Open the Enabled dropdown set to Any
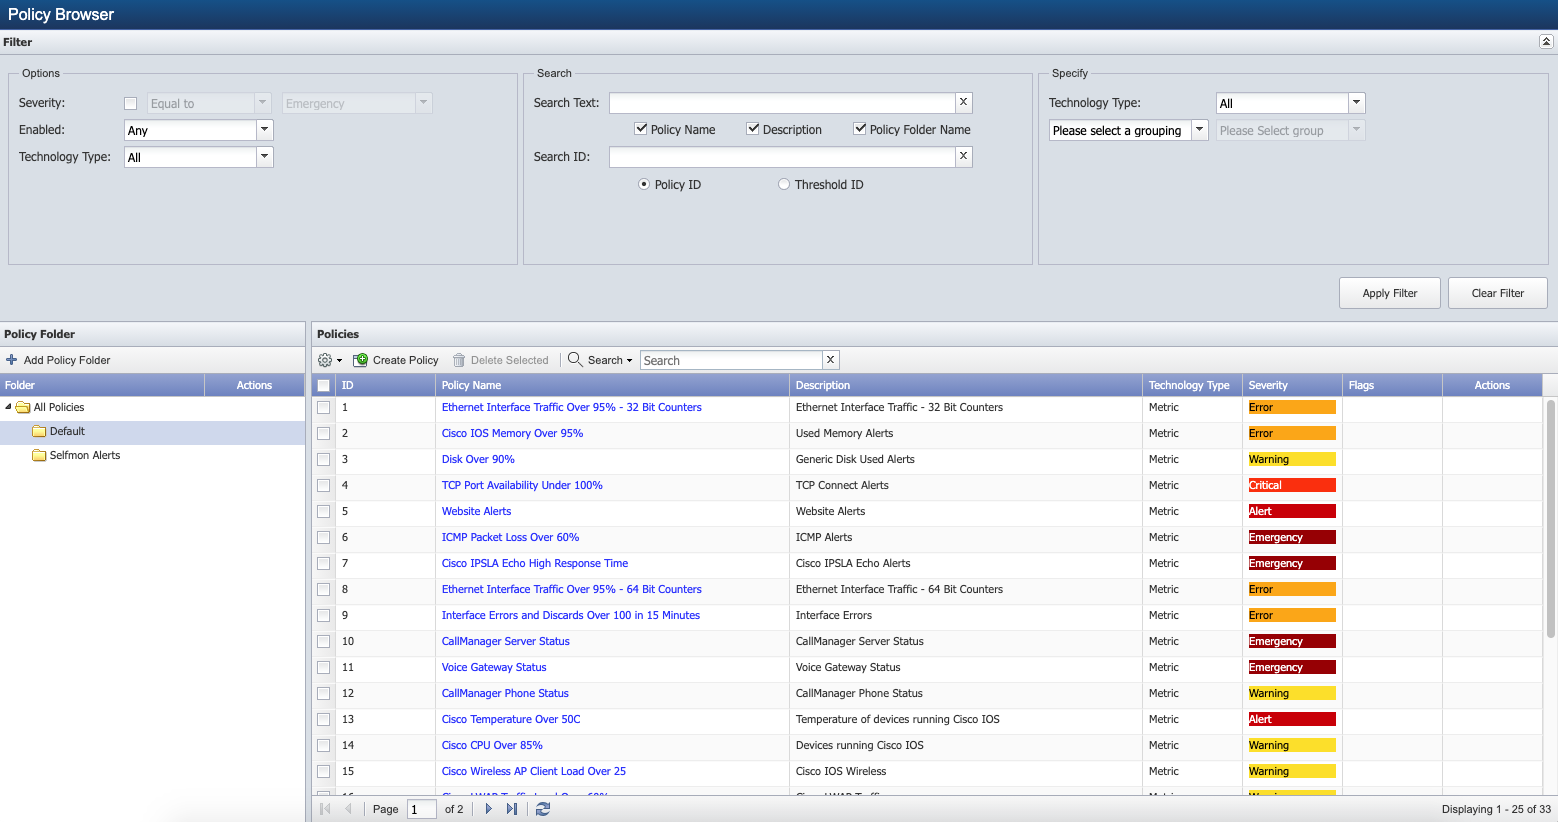Viewport: 1558px width, 822px height. tap(264, 130)
